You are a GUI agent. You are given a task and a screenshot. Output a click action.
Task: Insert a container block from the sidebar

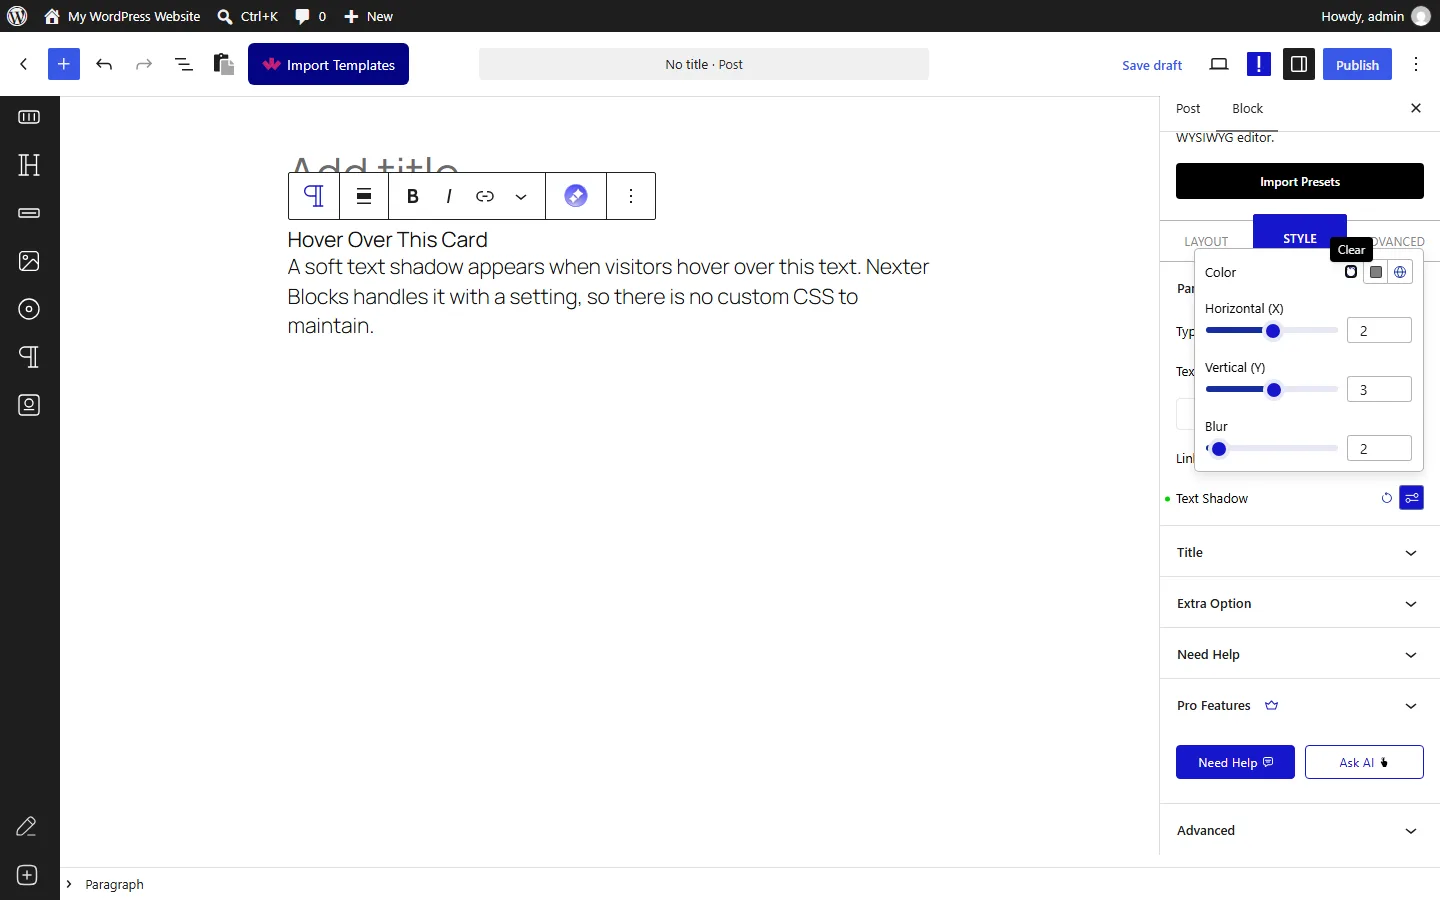point(29,117)
